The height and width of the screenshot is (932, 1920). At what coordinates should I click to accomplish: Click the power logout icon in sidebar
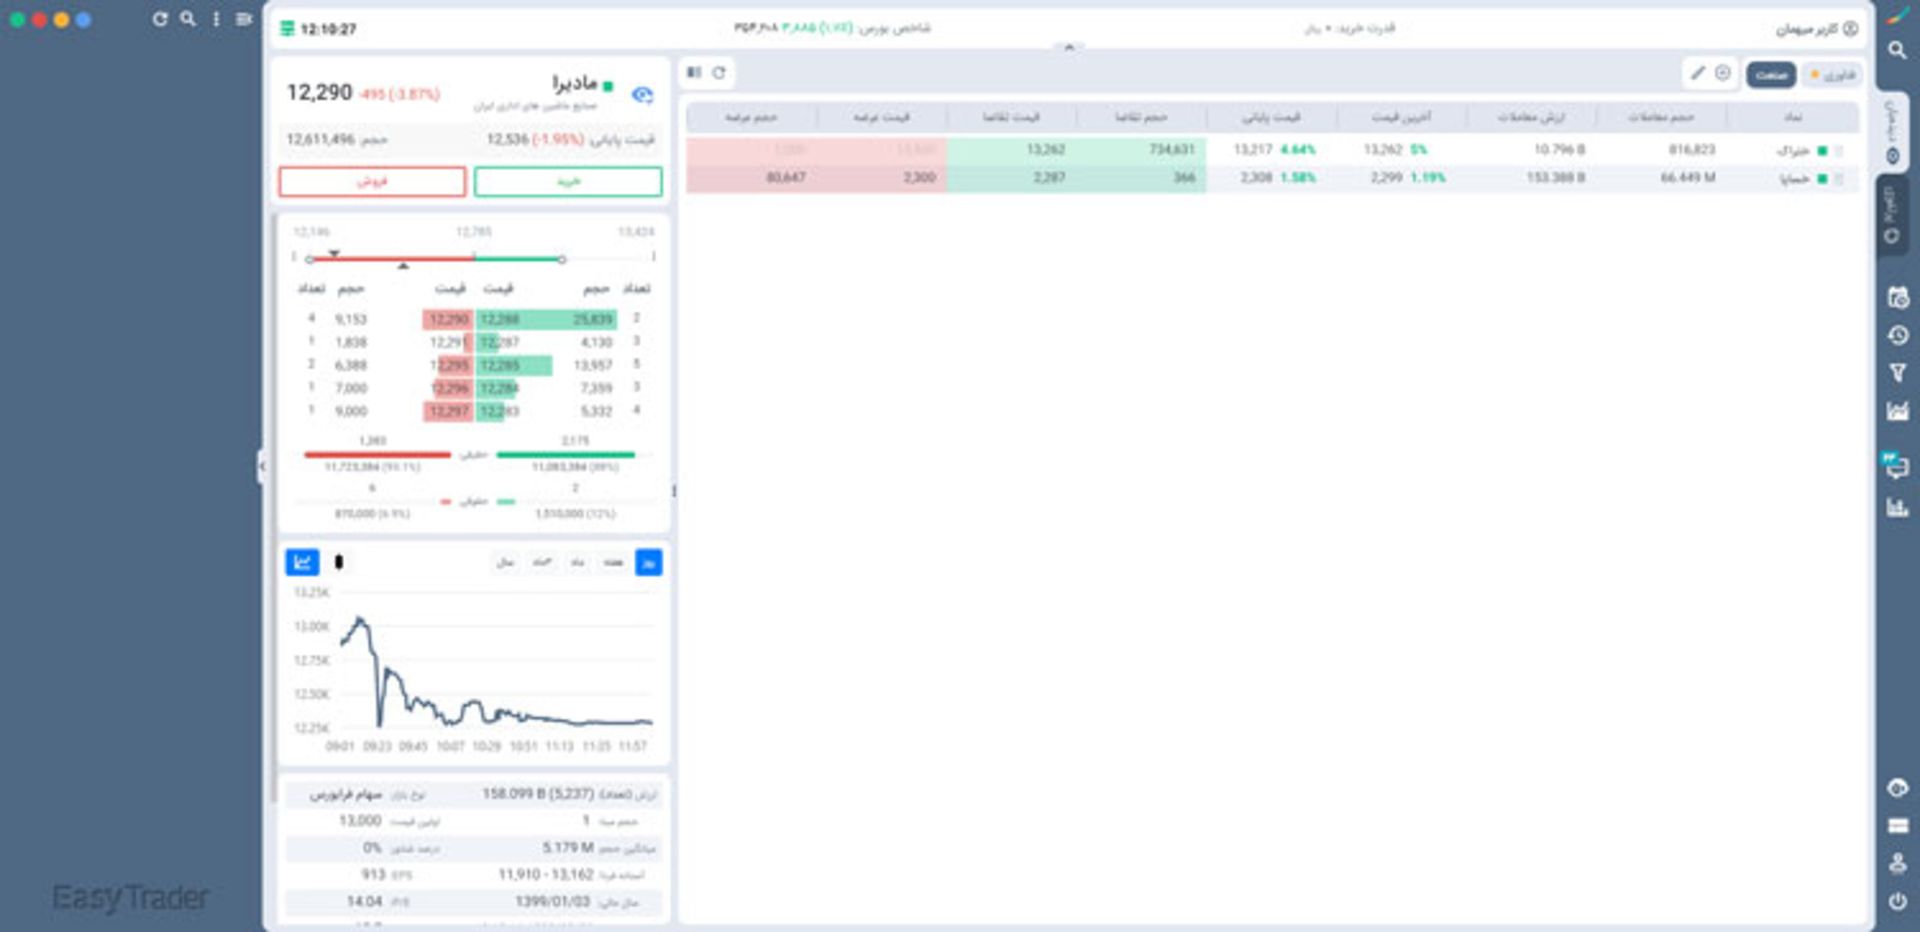click(x=1897, y=901)
